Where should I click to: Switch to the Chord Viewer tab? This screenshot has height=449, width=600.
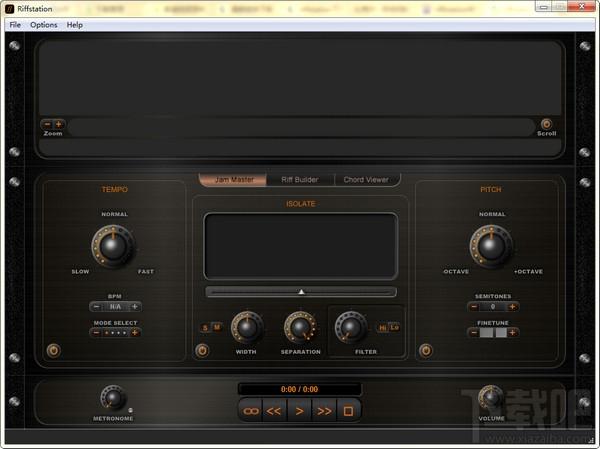pyautogui.click(x=366, y=180)
